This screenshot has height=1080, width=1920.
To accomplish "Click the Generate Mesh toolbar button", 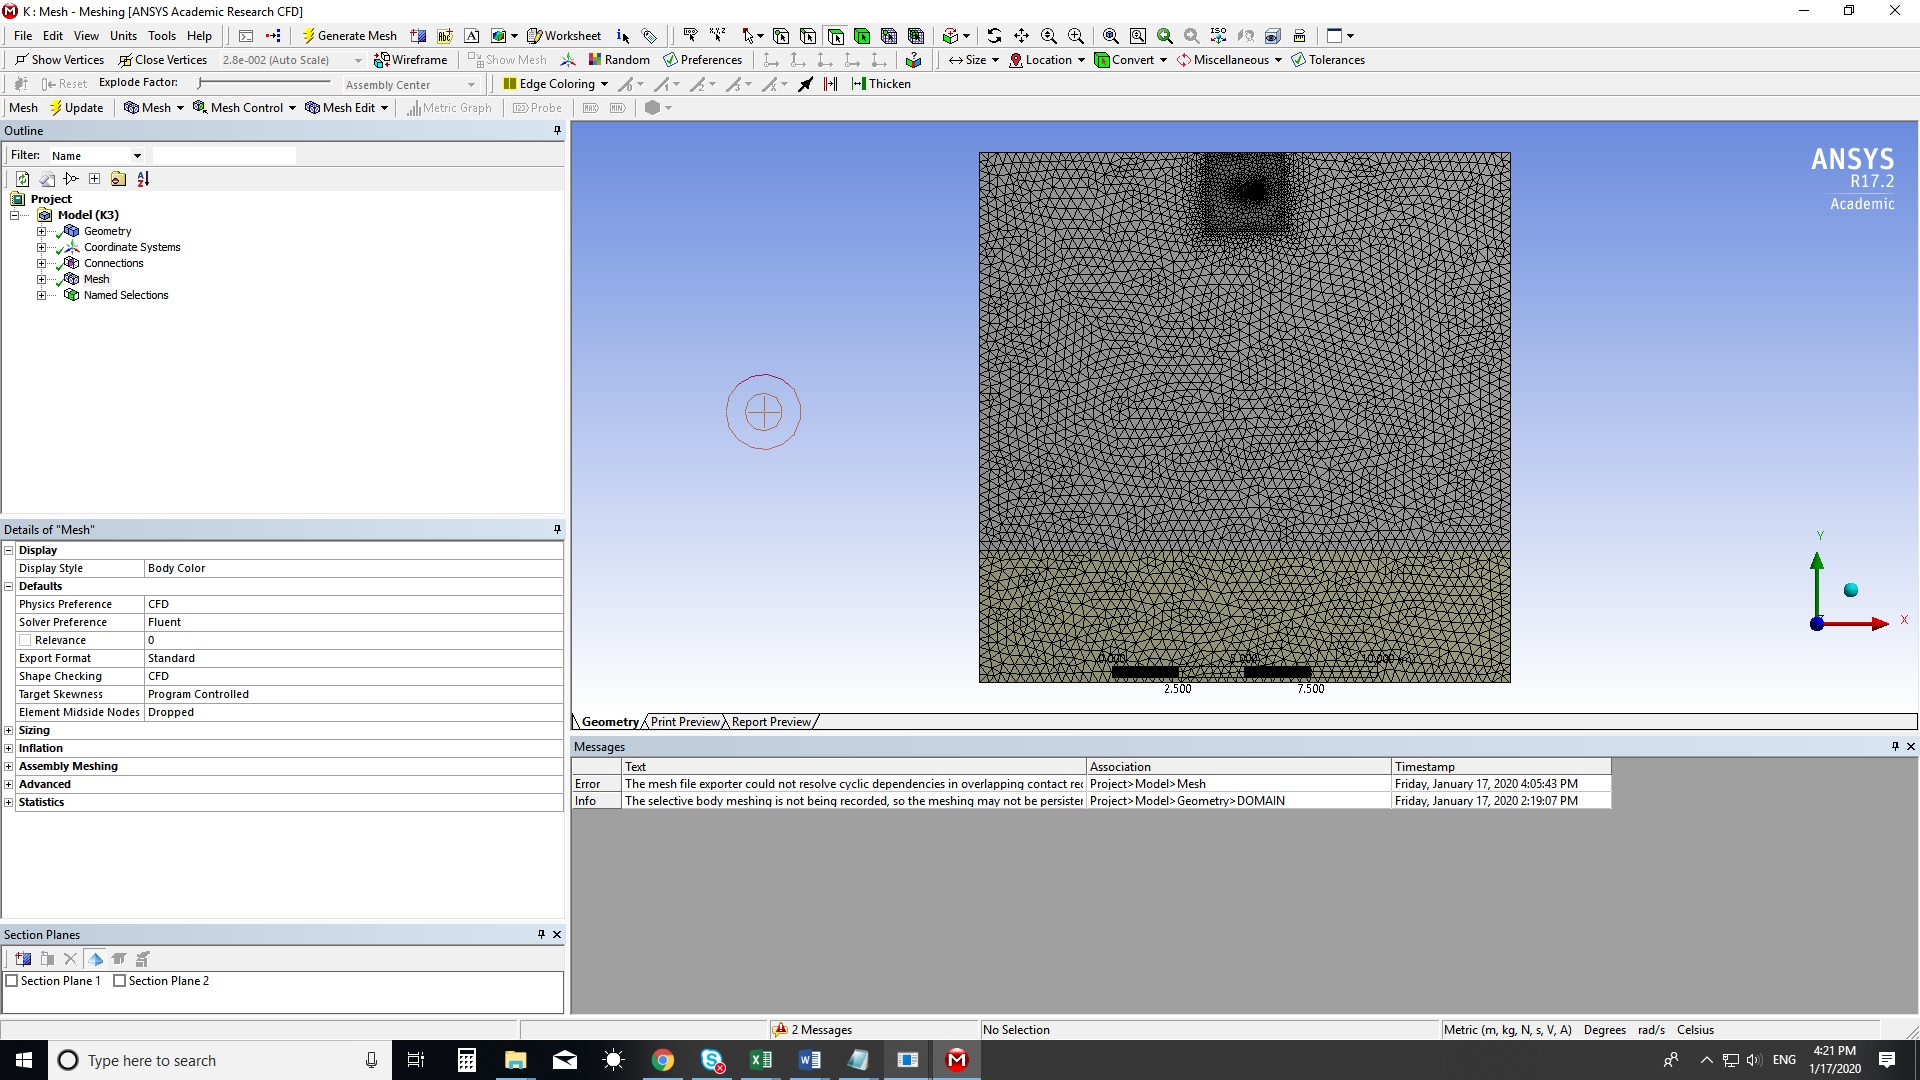I will (x=349, y=36).
